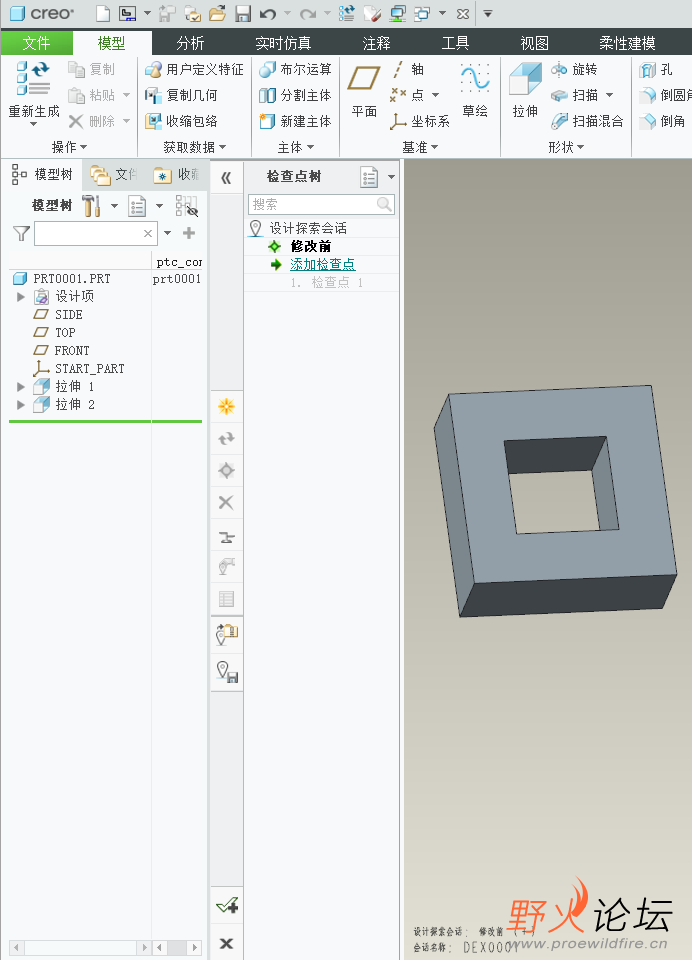692x960 pixels.
Task: Open the 文件 menu tab
Action: click(x=36, y=43)
